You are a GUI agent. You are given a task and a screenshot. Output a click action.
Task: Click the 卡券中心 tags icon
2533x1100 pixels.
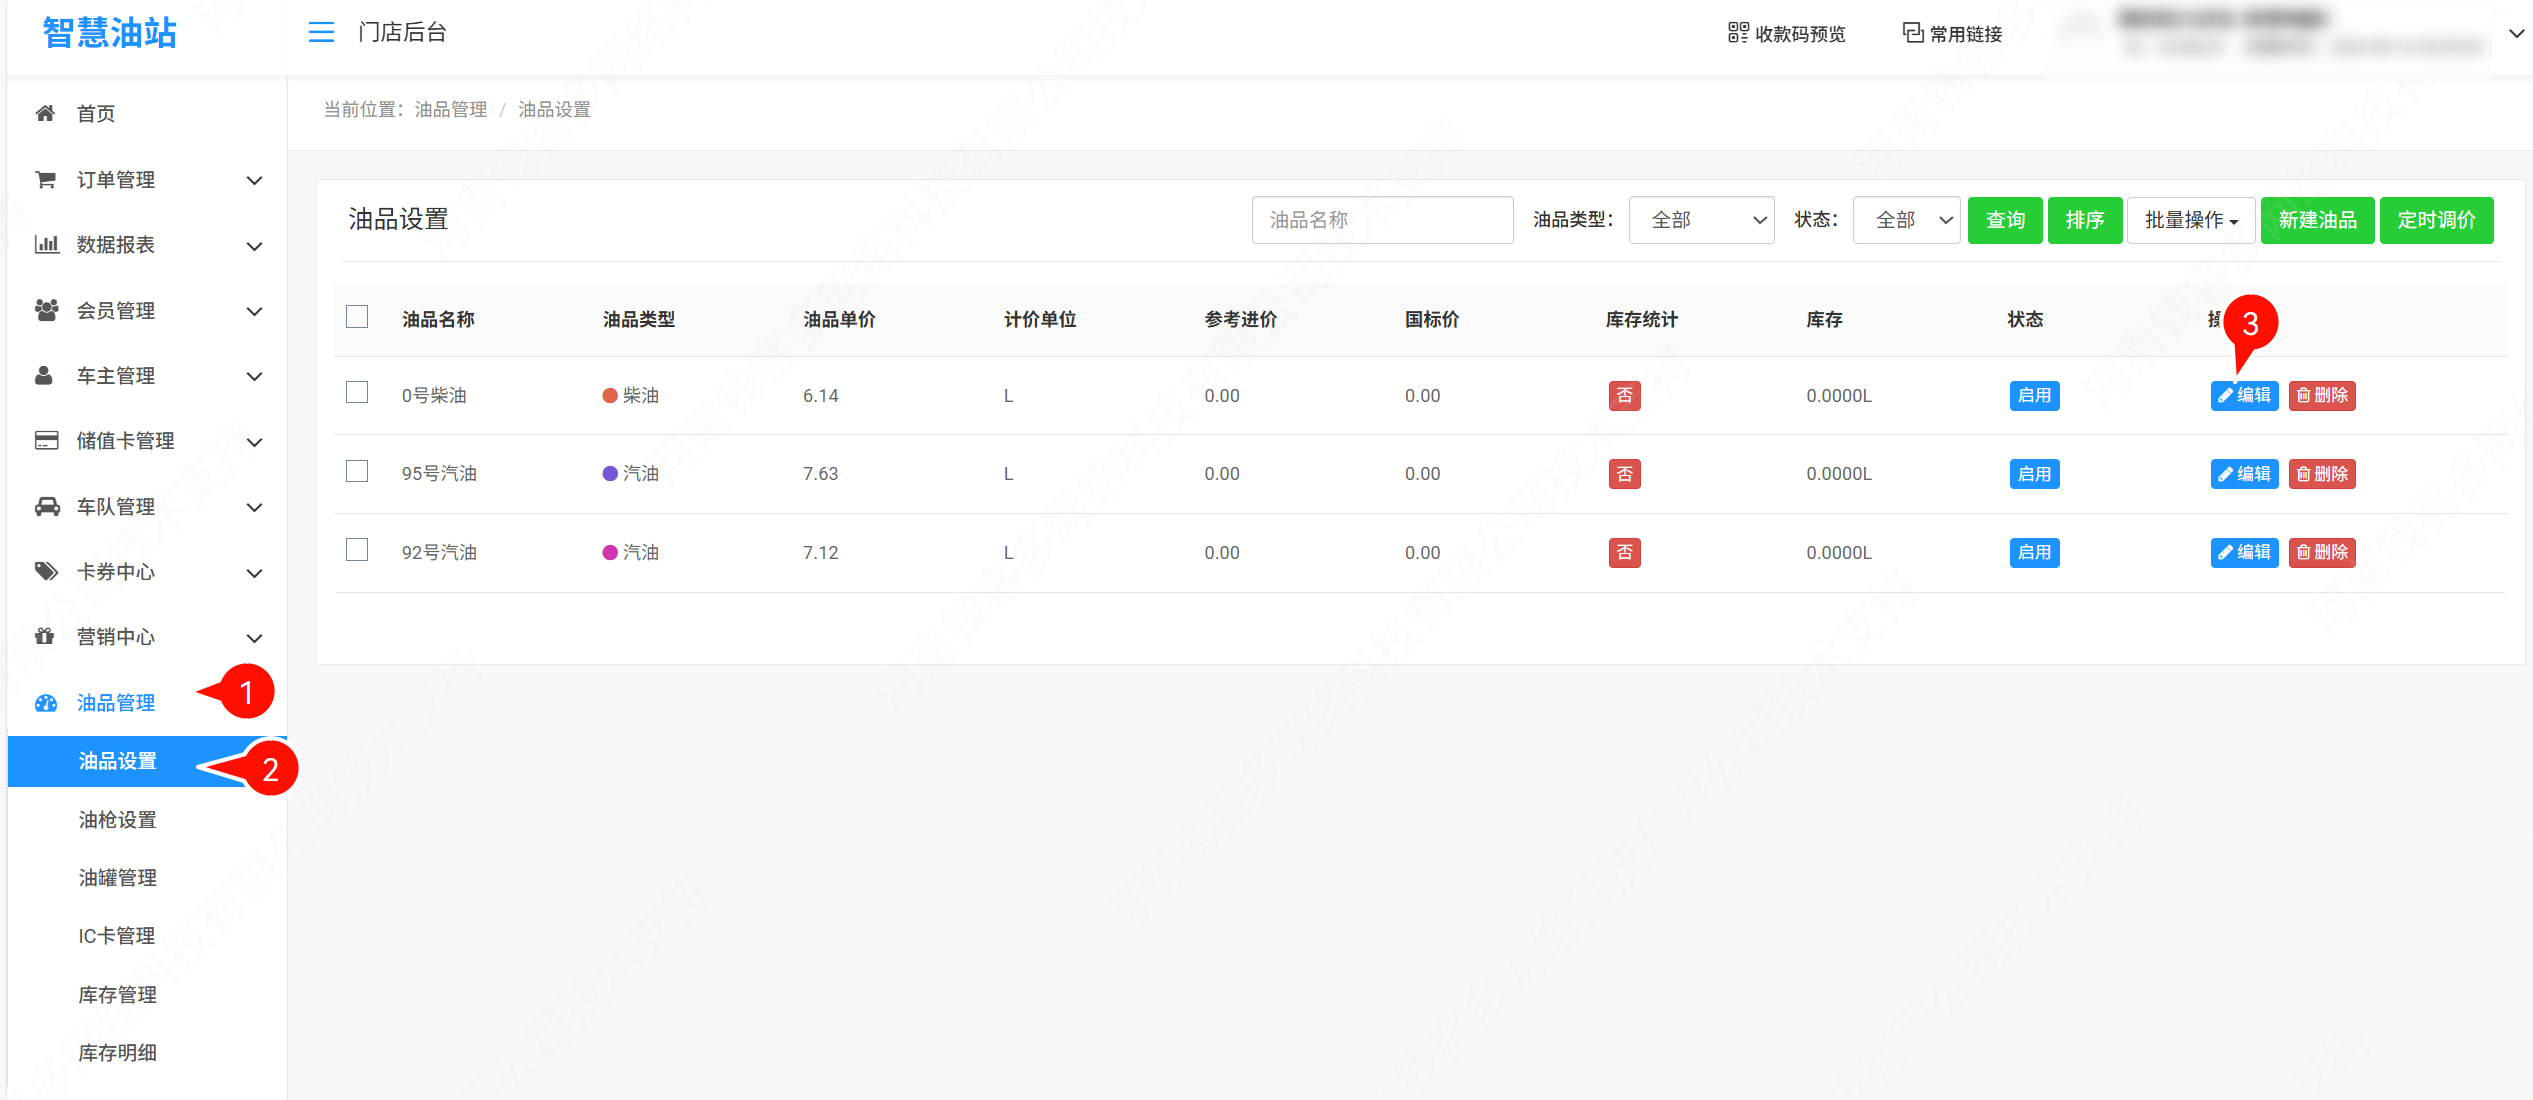pos(46,571)
